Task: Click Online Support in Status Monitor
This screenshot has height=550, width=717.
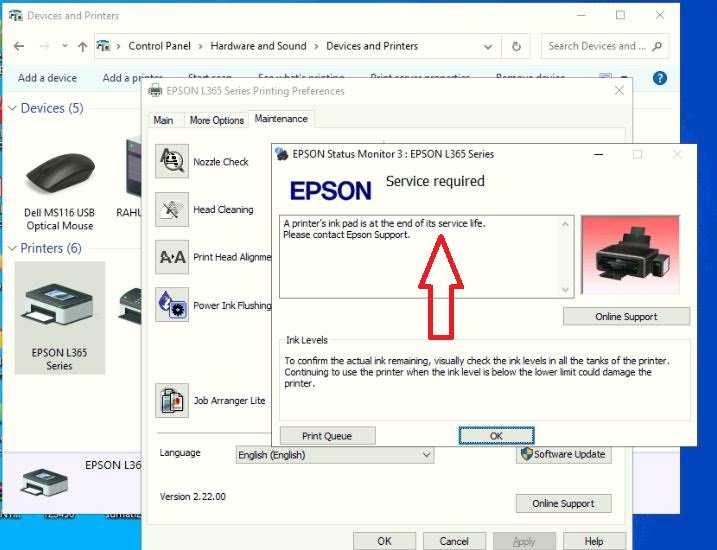Action: (x=626, y=316)
